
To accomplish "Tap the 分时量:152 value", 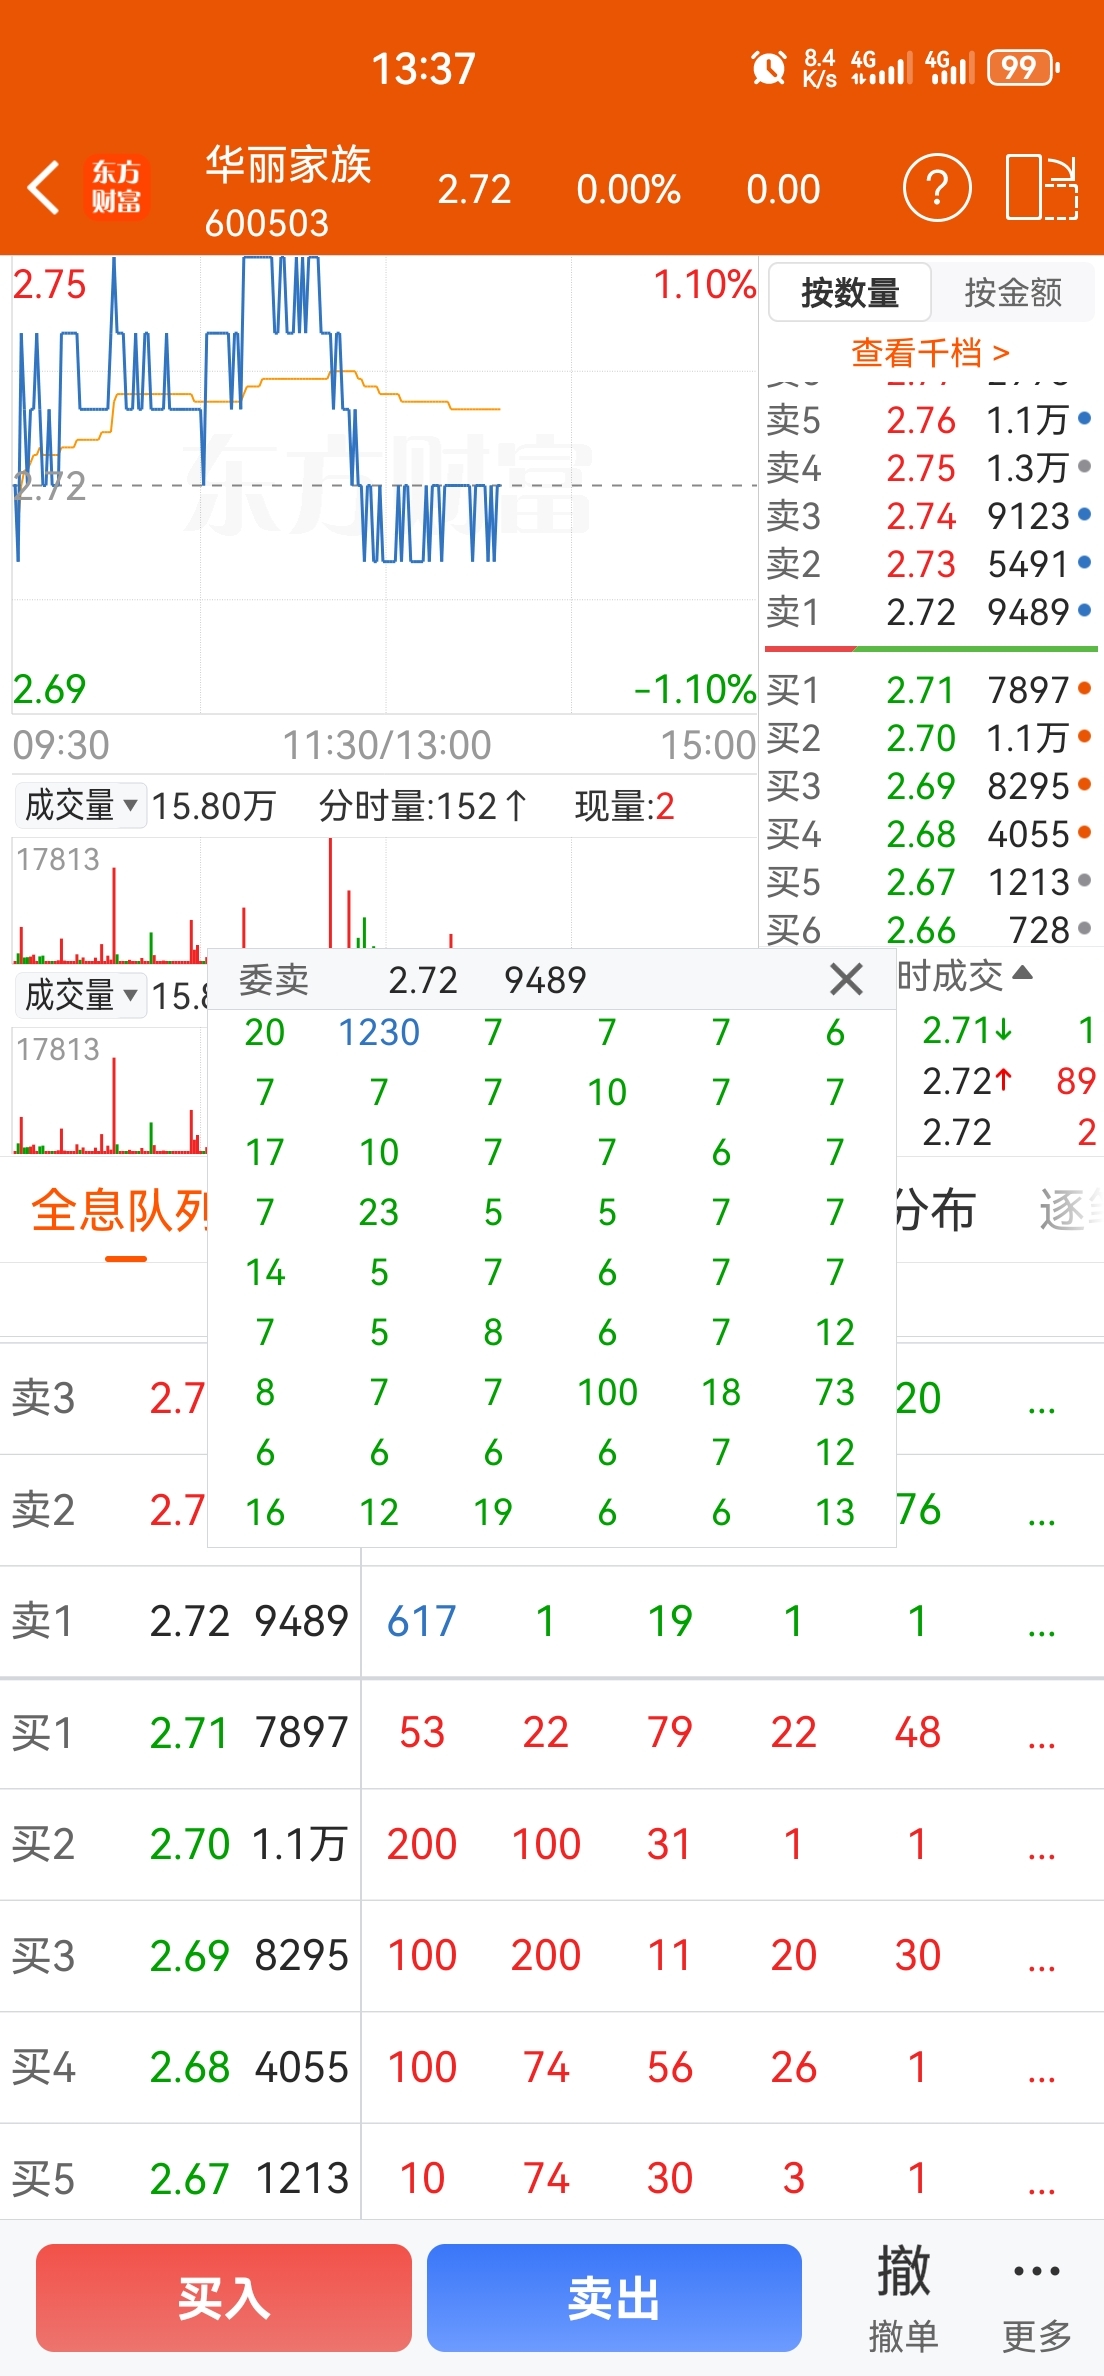I will click(423, 806).
